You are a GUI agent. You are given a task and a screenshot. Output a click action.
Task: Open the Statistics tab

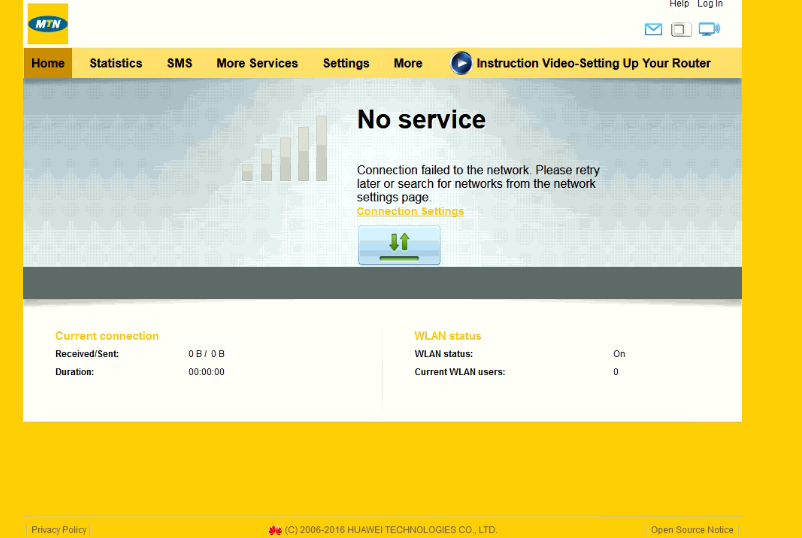[x=116, y=63]
